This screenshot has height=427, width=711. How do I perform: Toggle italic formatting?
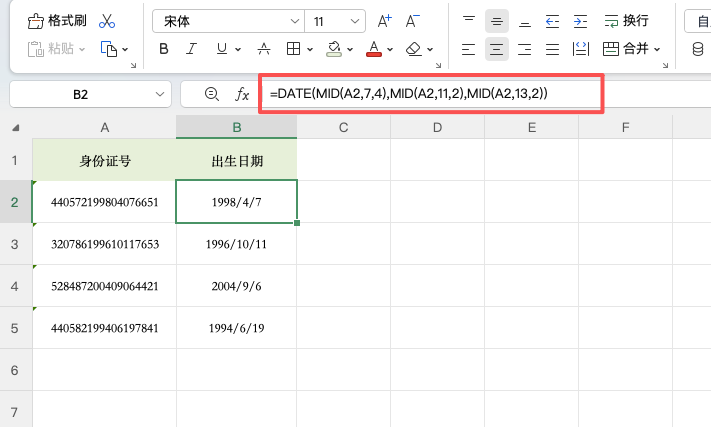(x=192, y=49)
